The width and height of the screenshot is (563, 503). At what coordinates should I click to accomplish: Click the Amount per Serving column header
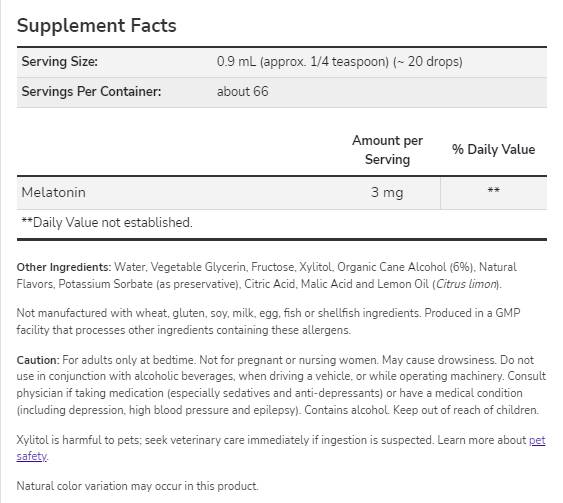[387, 150]
